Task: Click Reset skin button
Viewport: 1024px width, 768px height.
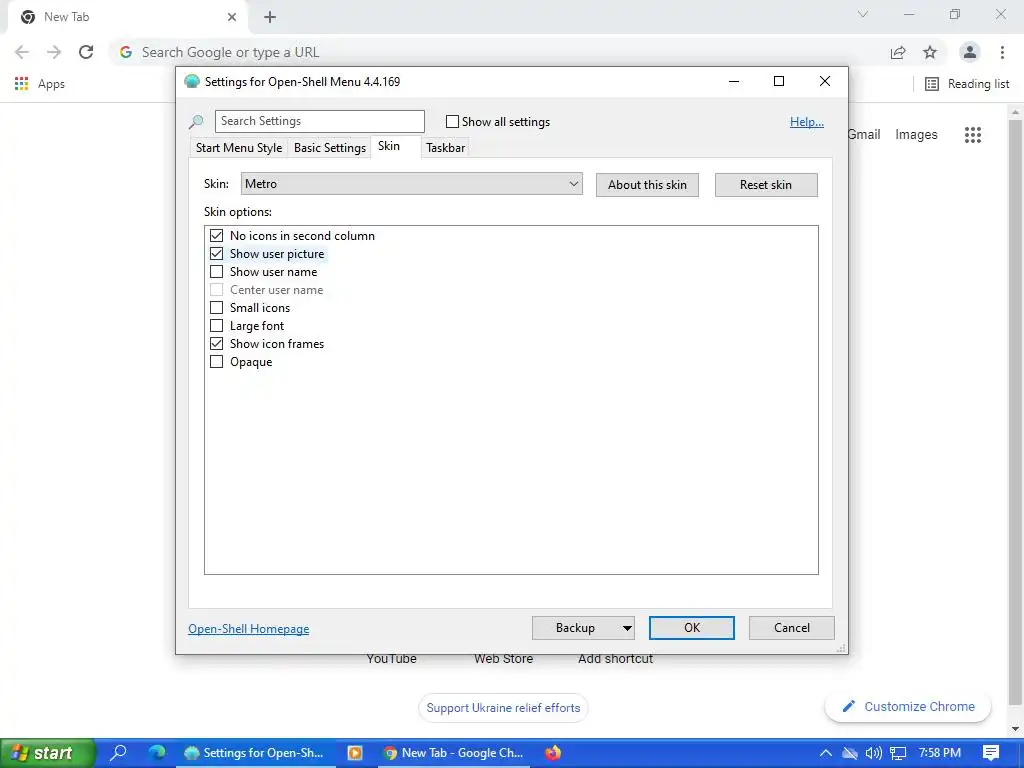Action: click(766, 185)
